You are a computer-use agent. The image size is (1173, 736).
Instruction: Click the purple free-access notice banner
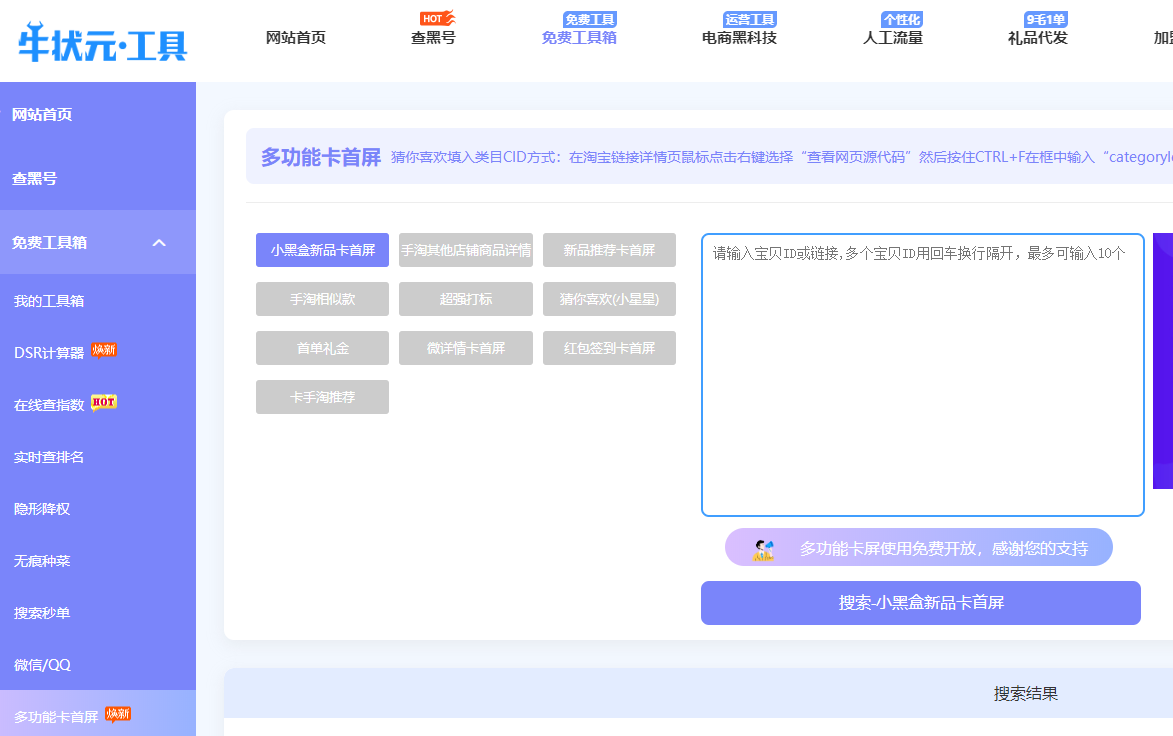click(x=918, y=547)
